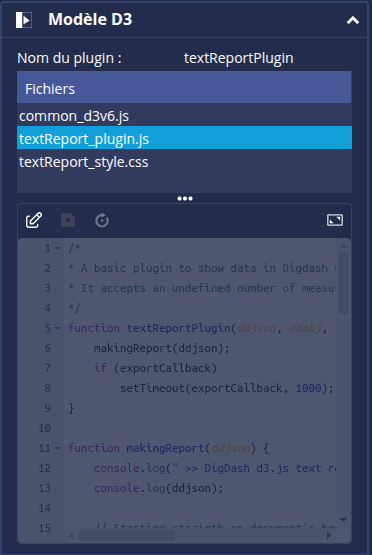Click 'setTimeout(exportCallback, 1000);' code line

click(x=227, y=388)
